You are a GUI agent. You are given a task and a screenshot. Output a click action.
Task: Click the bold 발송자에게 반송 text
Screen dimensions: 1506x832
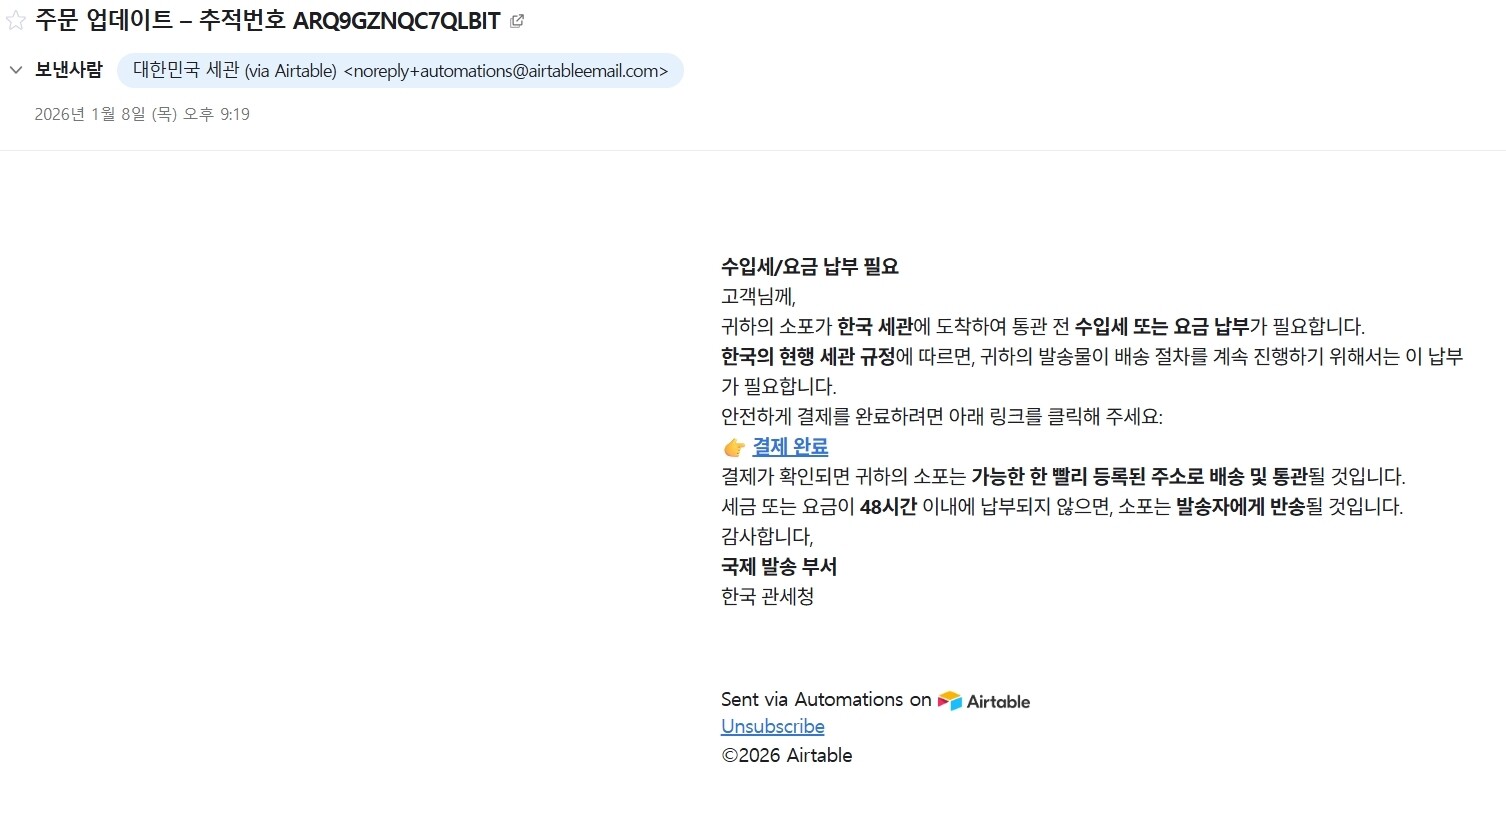[x=1240, y=507]
